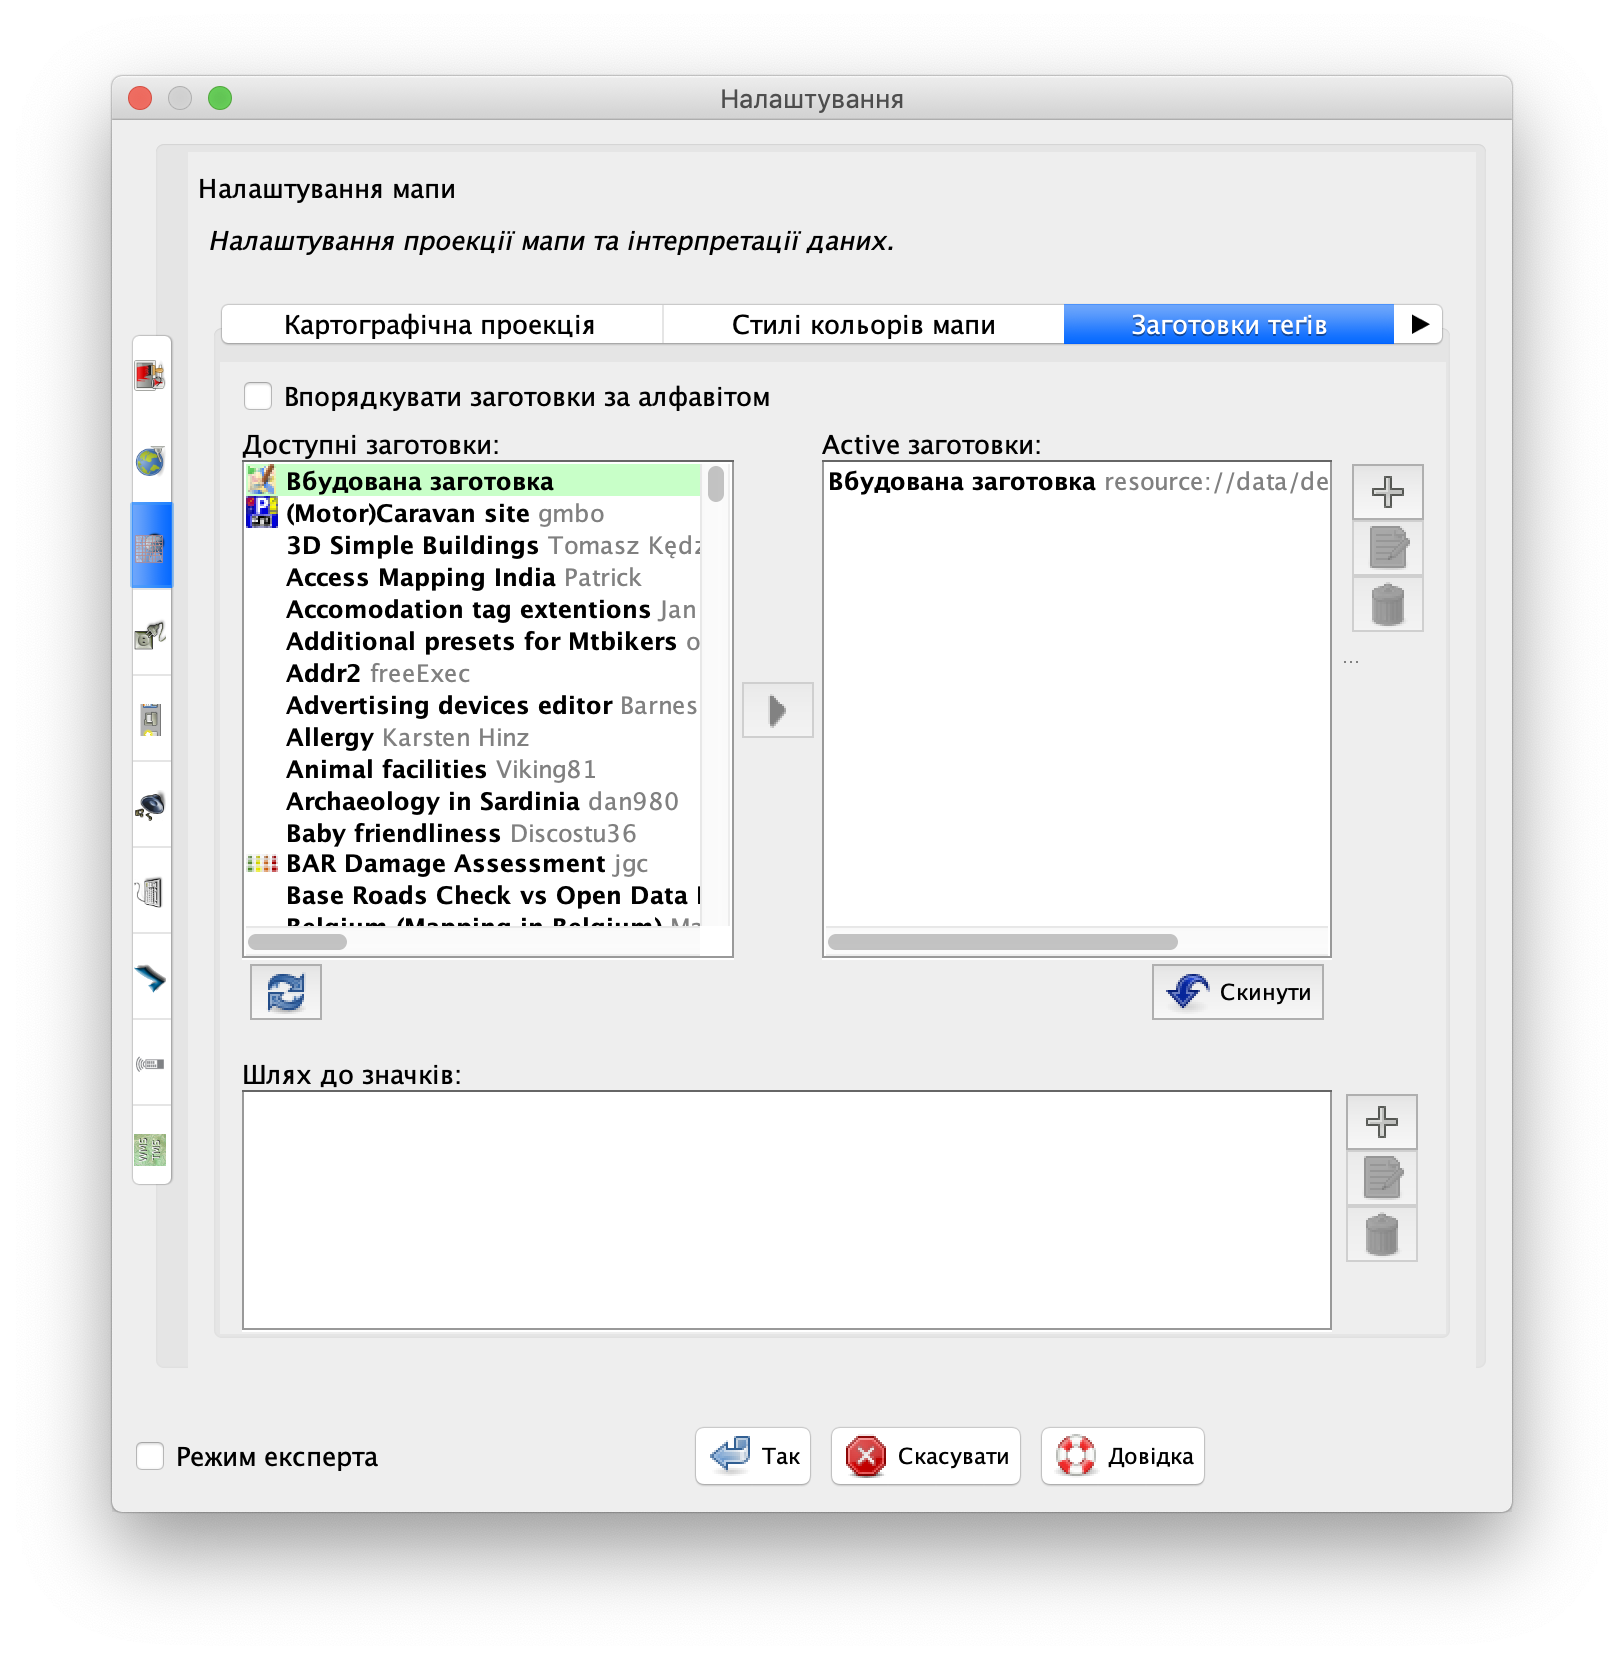1624x1660 pixels.
Task: Select Access Mapping India preset
Action: tap(473, 577)
